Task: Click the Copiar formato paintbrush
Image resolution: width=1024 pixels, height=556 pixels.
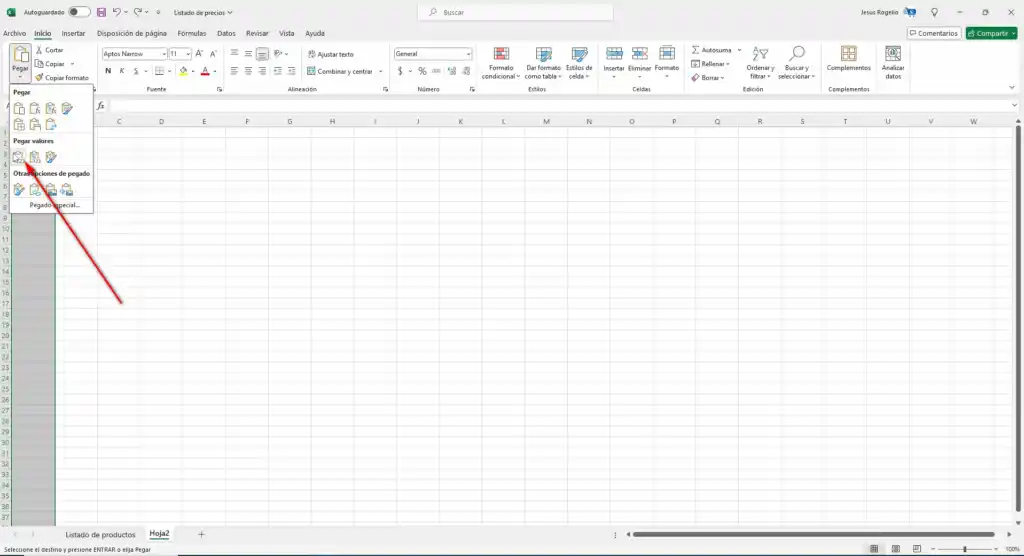Action: (x=61, y=78)
